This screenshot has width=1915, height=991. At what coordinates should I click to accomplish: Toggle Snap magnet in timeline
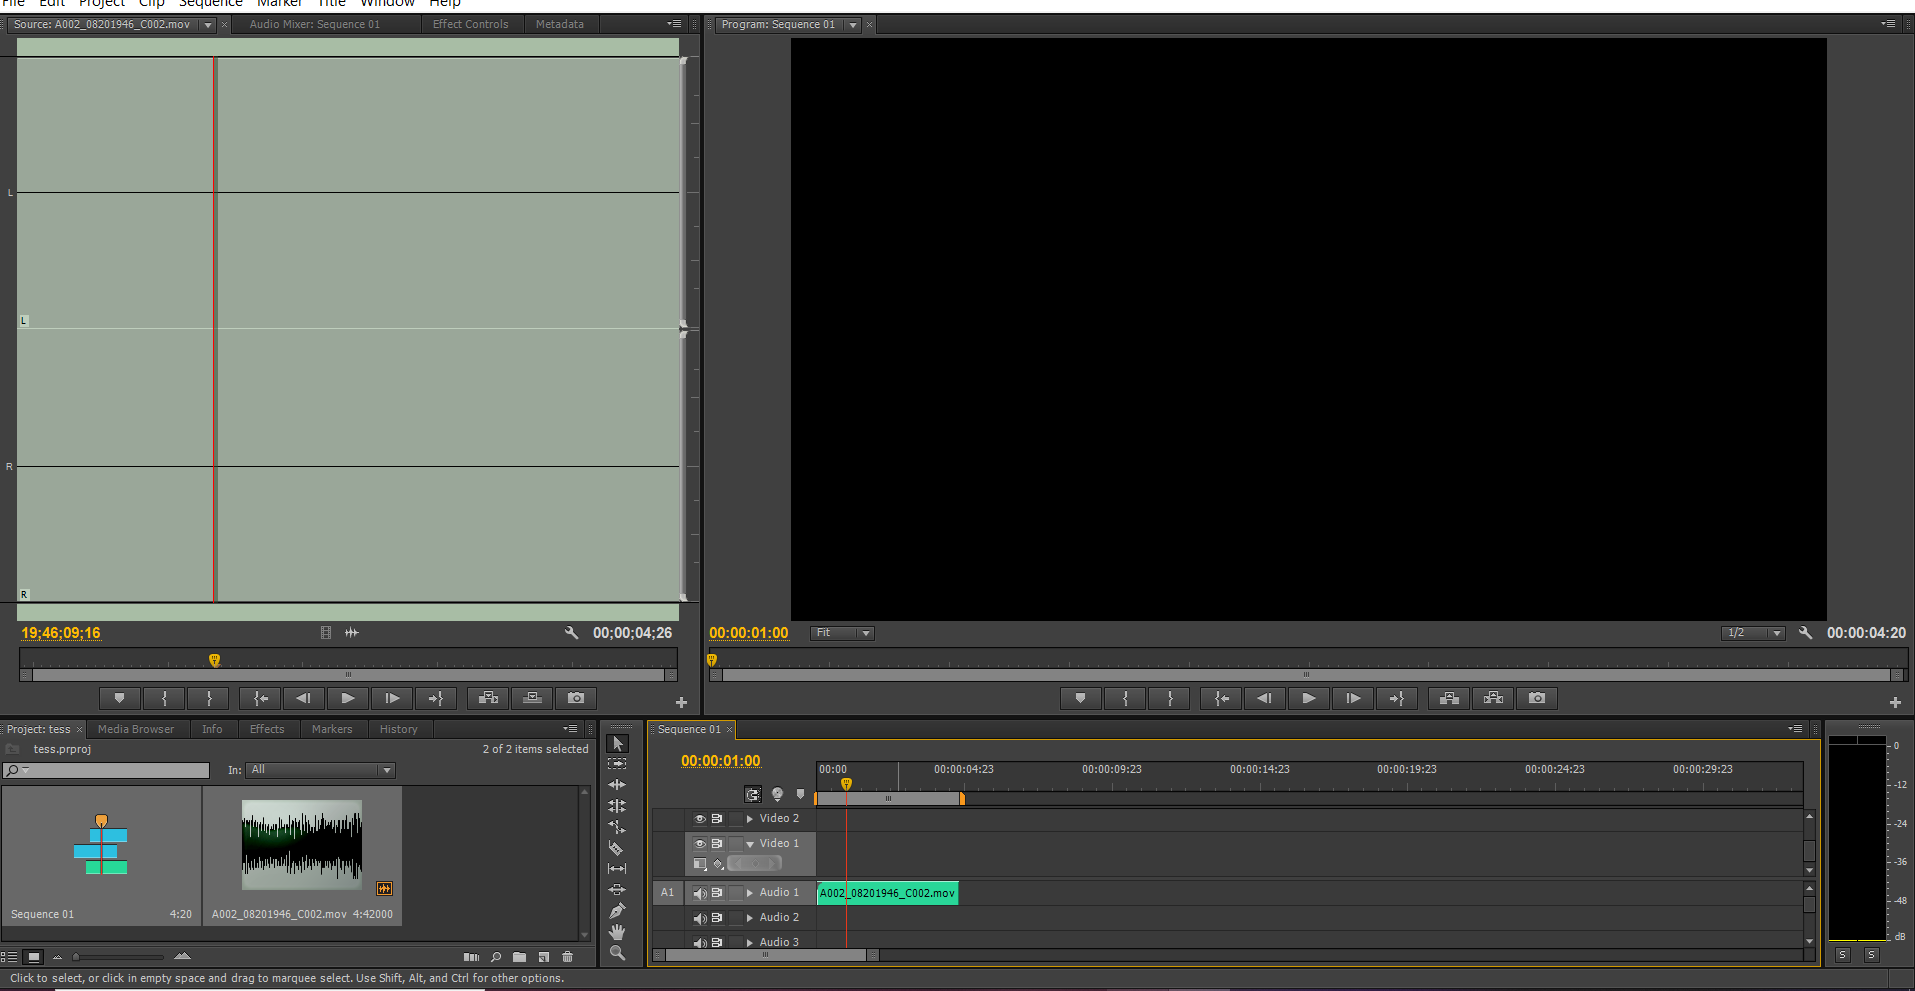coord(753,795)
